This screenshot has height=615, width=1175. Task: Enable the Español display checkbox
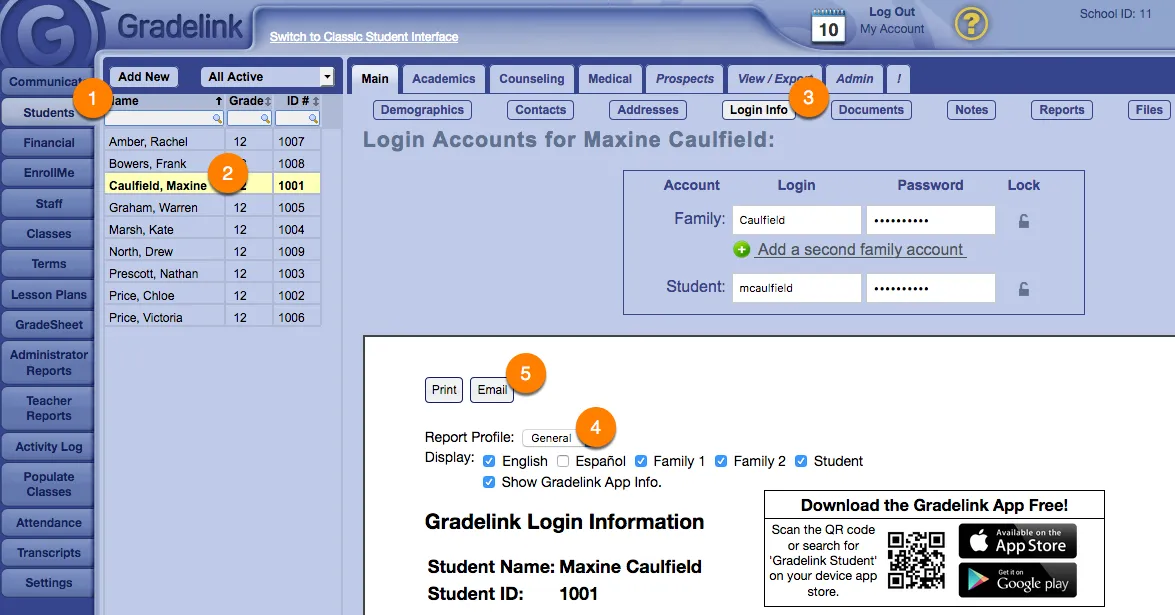tap(563, 461)
